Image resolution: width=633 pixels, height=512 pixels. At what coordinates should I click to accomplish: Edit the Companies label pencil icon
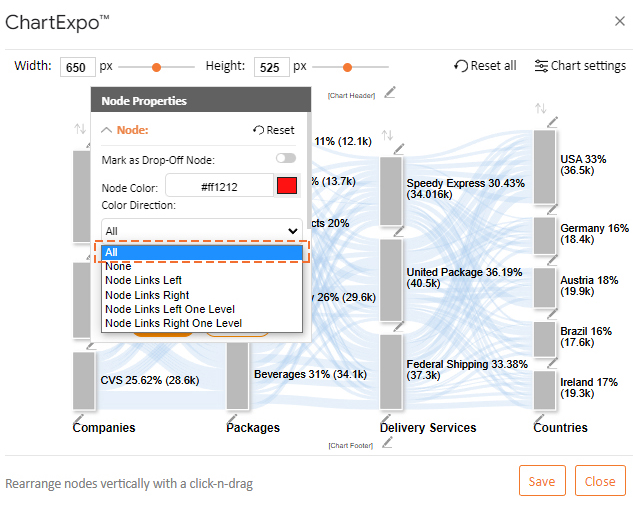[x=78, y=419]
